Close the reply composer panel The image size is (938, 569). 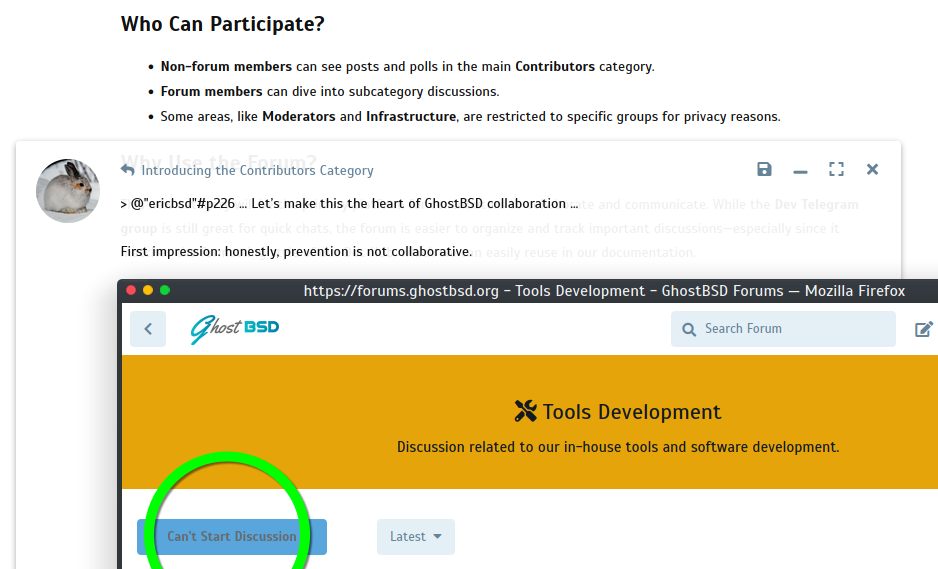[872, 169]
